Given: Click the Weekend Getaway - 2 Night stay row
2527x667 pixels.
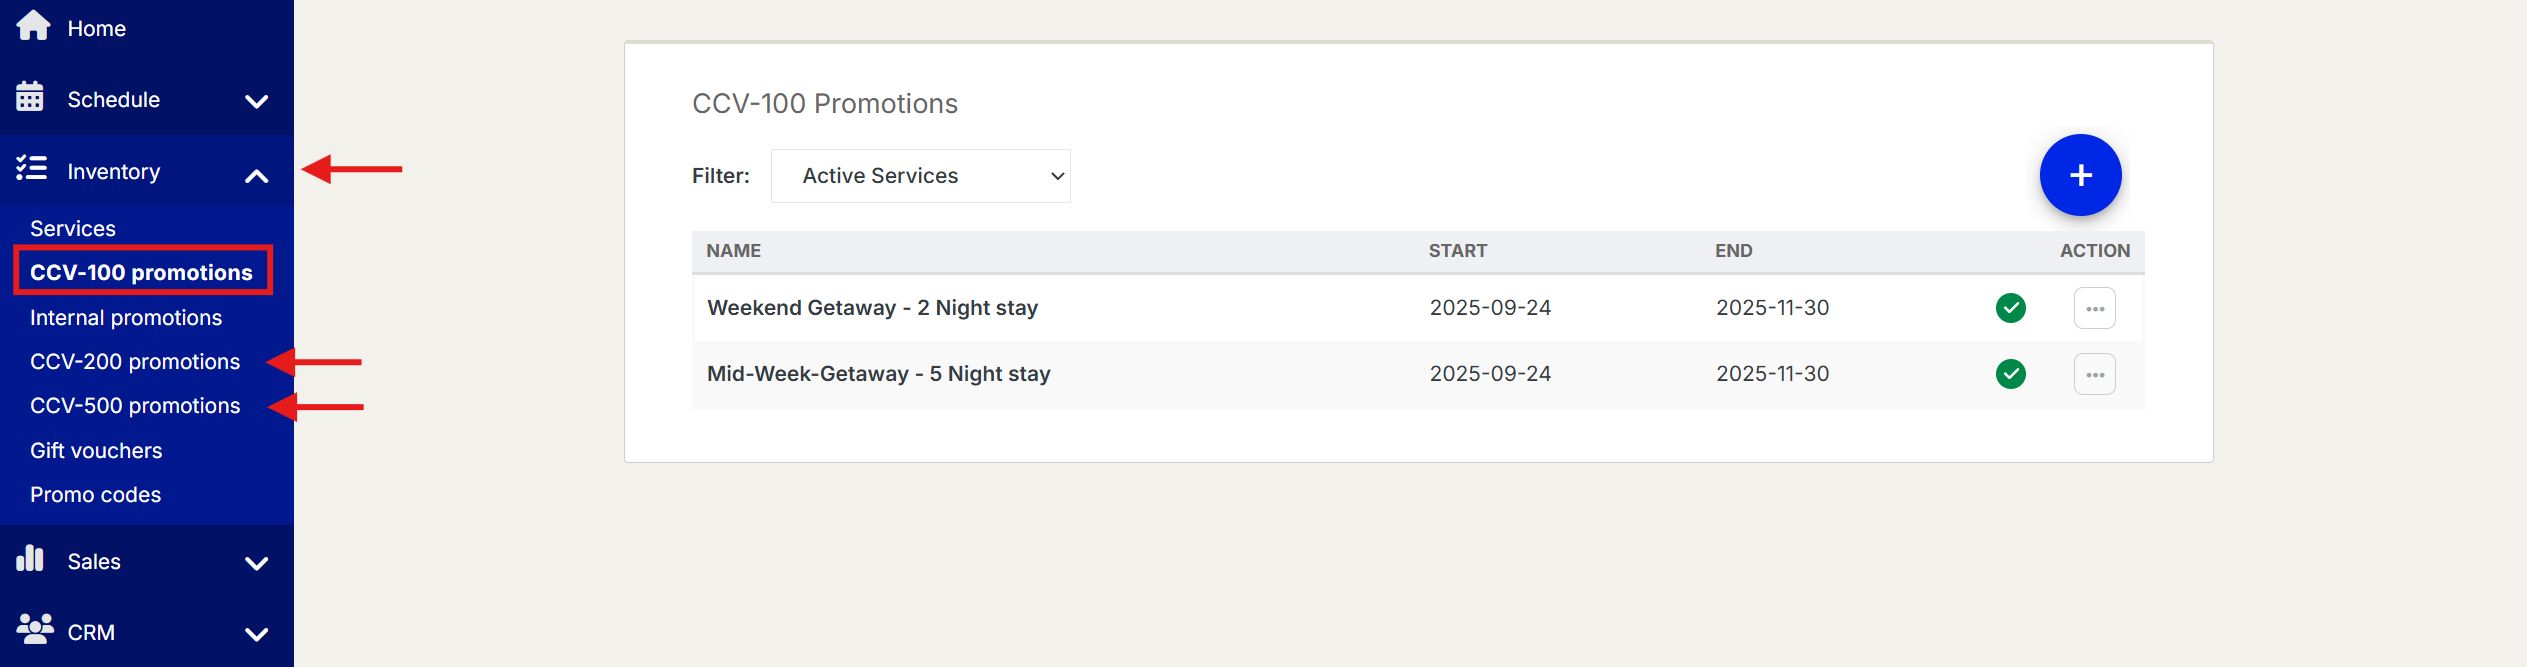Looking at the screenshot, I should [x=872, y=308].
